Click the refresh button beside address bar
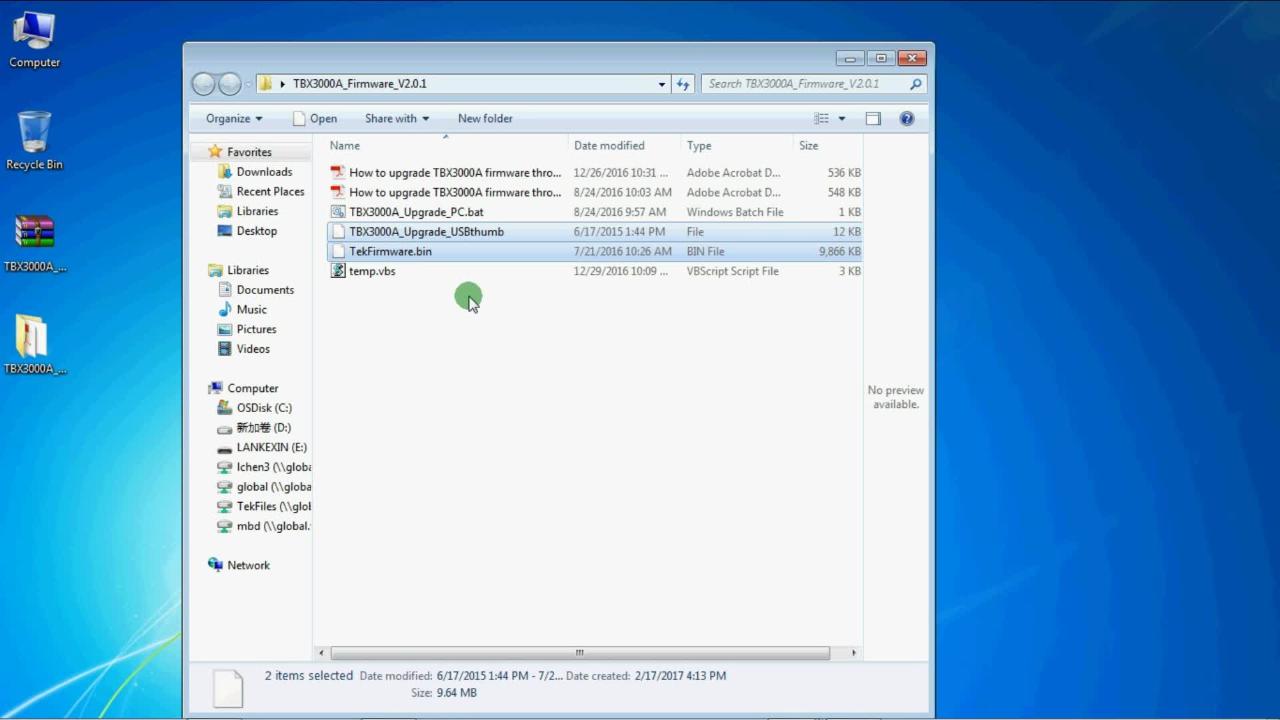The height and width of the screenshot is (720, 1280). tap(683, 84)
